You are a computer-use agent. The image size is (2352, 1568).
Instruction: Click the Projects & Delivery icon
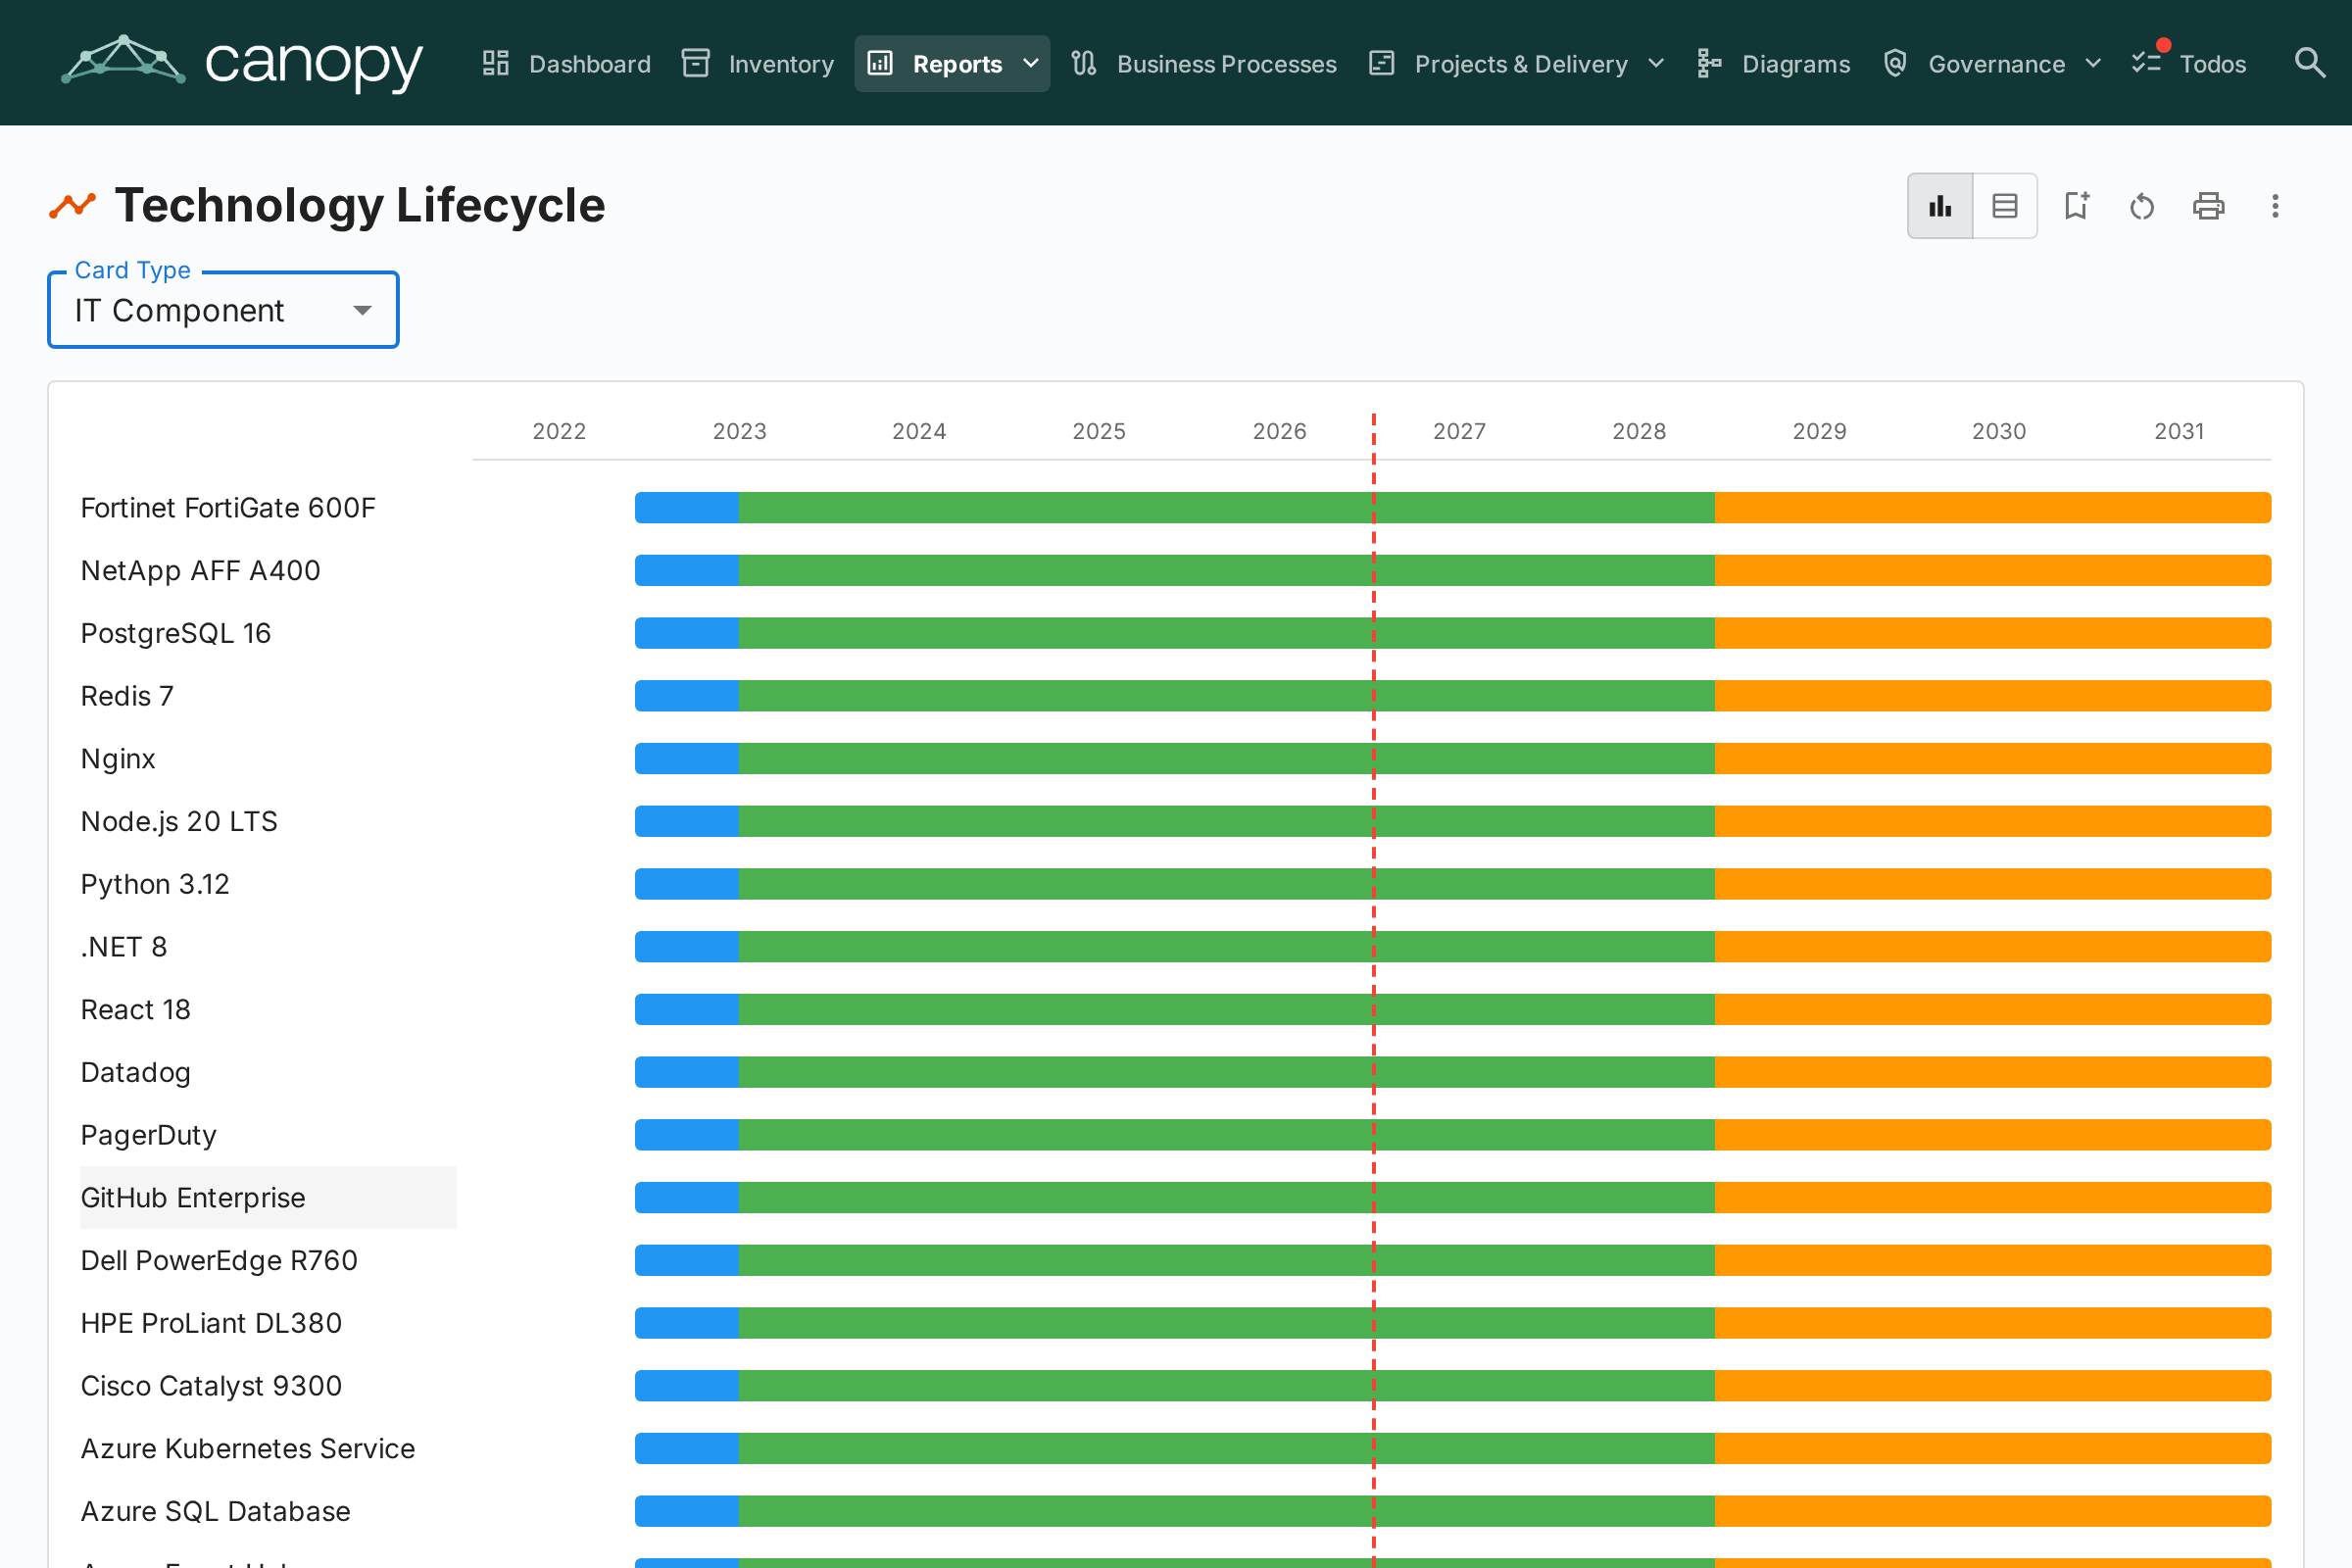[1382, 64]
